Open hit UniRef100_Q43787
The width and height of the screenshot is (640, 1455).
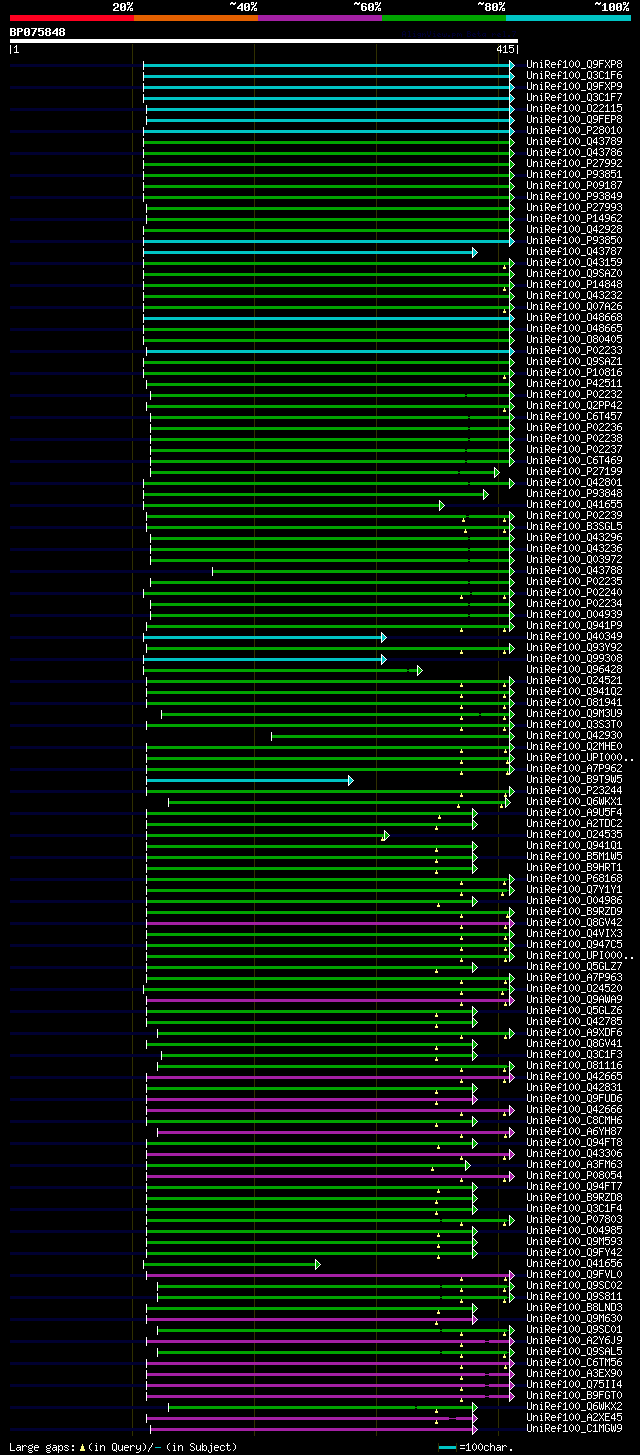574,251
